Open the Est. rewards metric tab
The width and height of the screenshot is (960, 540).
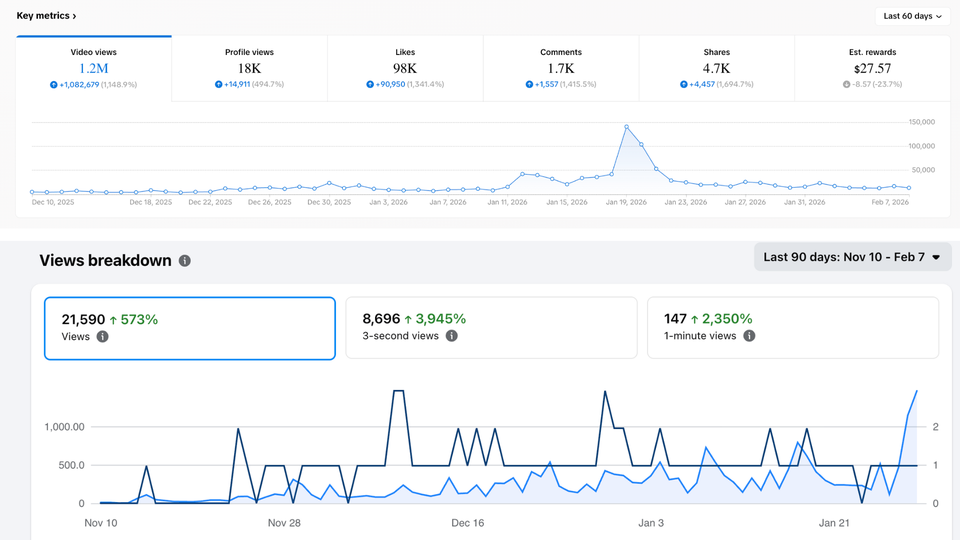tap(871, 68)
